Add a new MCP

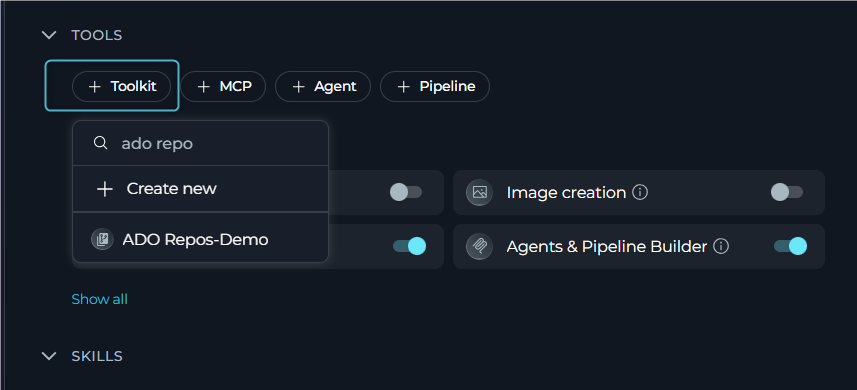click(223, 86)
